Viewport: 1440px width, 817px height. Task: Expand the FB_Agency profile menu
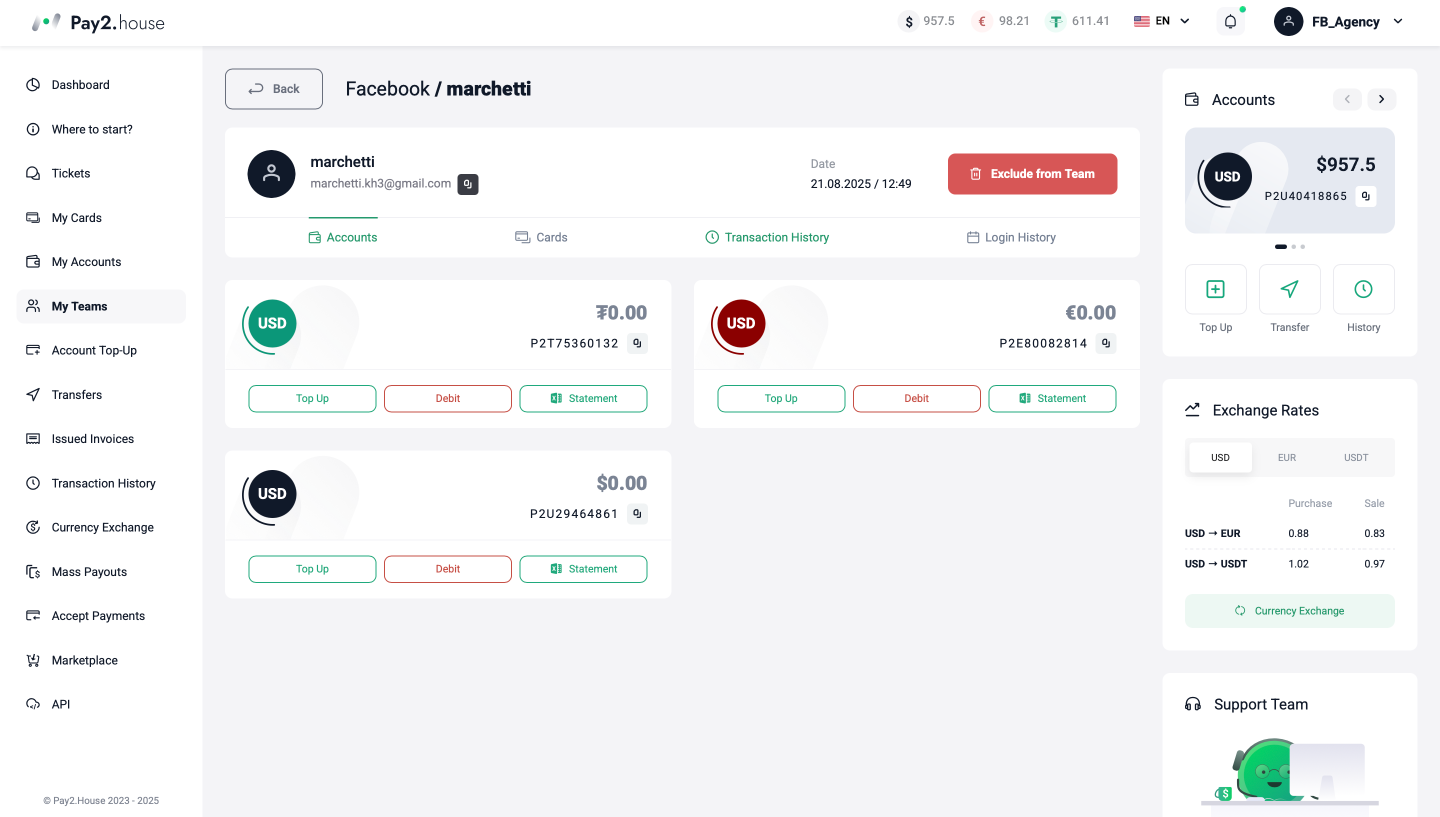(x=1339, y=21)
